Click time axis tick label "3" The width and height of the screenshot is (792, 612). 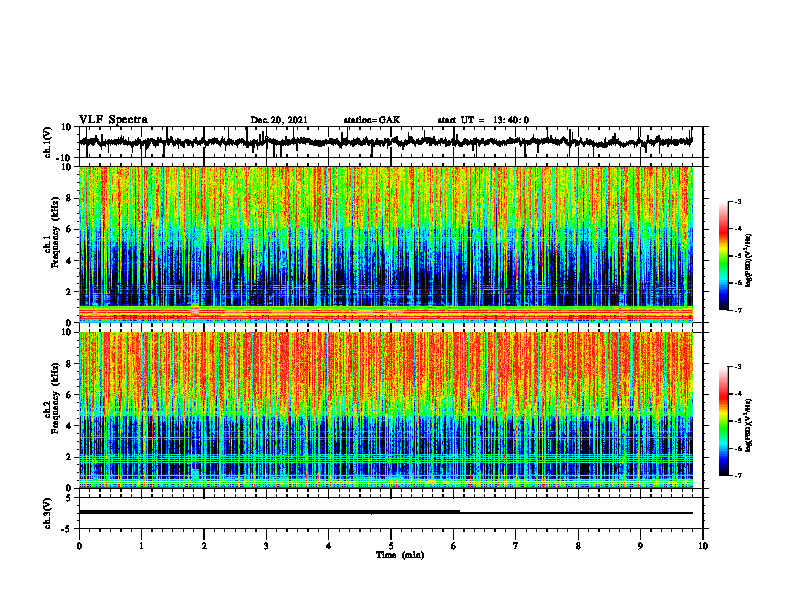[x=266, y=546]
